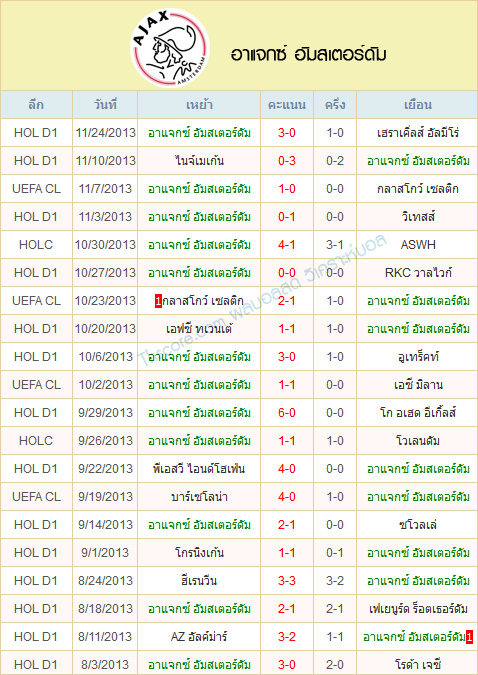Viewport: 478px width, 675px height.
Task: Select away team โรด้า เจซี
Action: coord(418,664)
